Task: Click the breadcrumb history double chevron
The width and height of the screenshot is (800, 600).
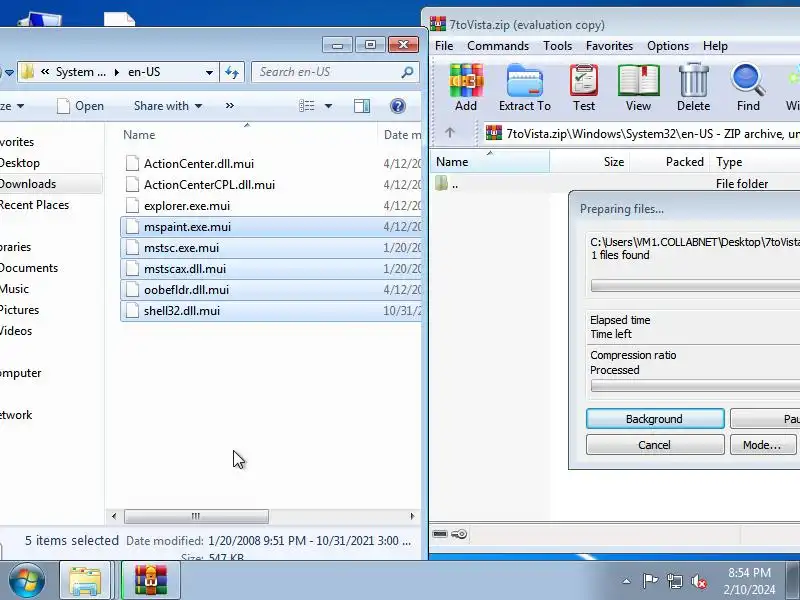Action: pyautogui.click(x=45, y=72)
